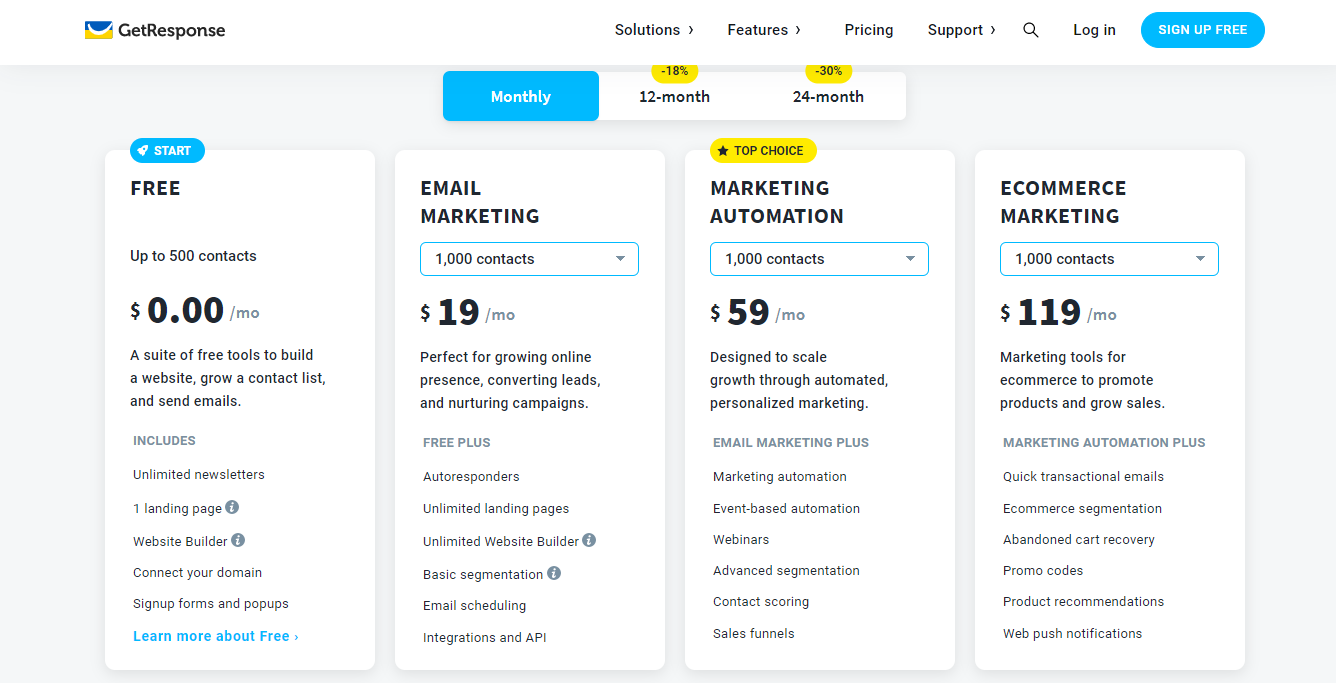The image size is (1336, 683).
Task: Click Webinars feature
Action: 741,540
